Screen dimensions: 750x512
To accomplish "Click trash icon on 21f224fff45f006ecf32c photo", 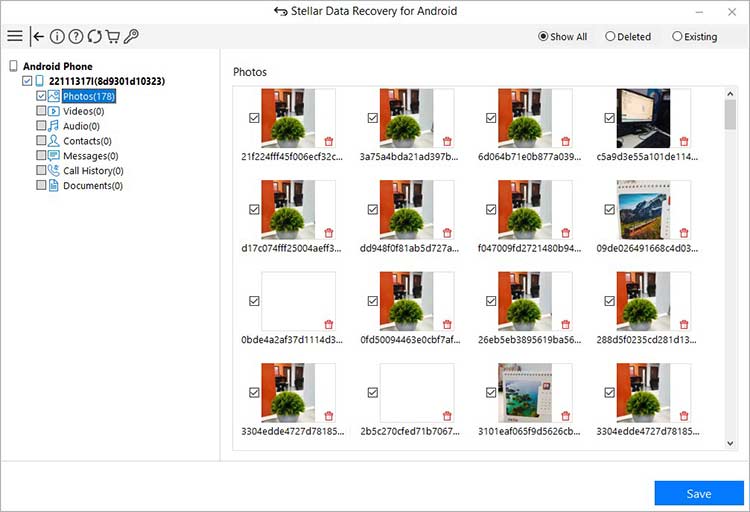I will click(x=329, y=141).
